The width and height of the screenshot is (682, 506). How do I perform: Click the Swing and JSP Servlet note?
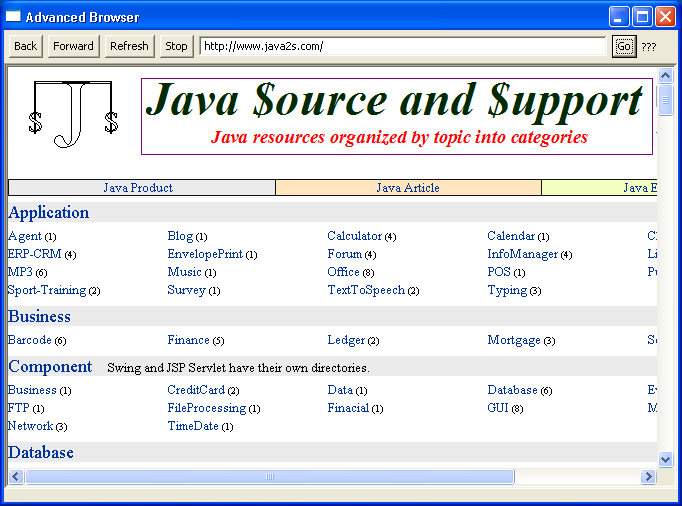pos(238,368)
